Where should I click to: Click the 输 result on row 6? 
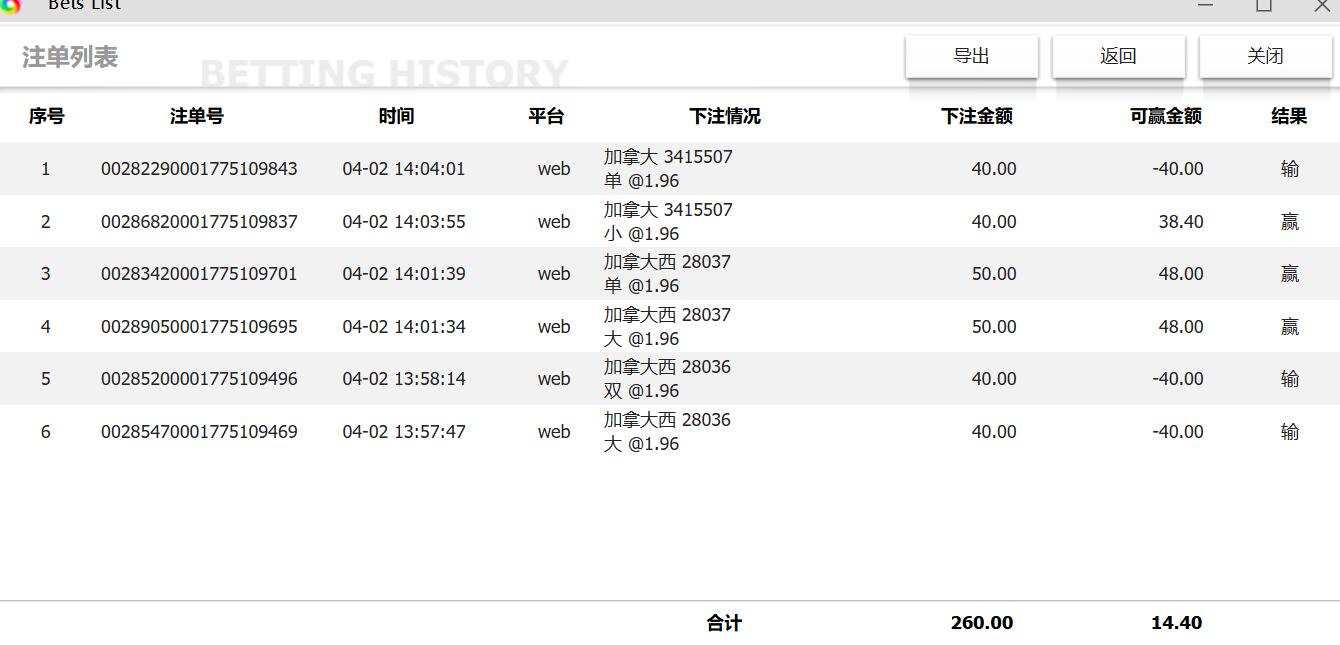pos(1289,431)
